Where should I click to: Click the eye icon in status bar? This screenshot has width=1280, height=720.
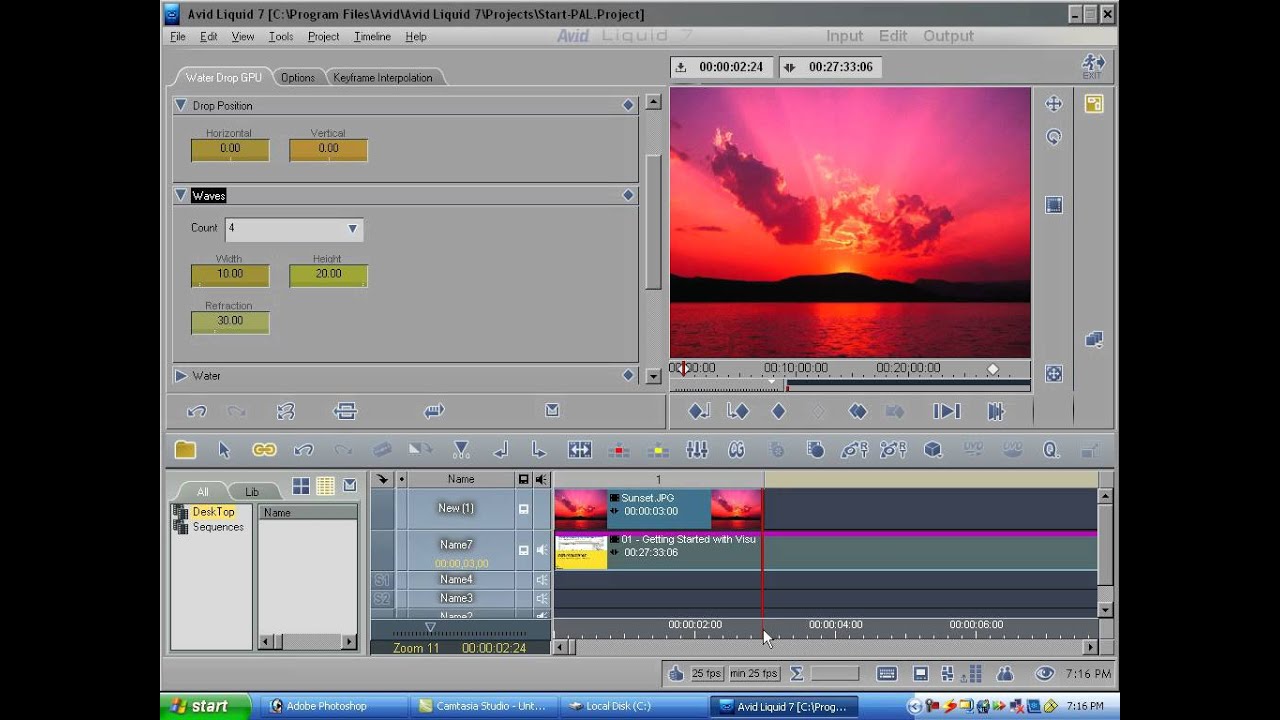(1044, 674)
